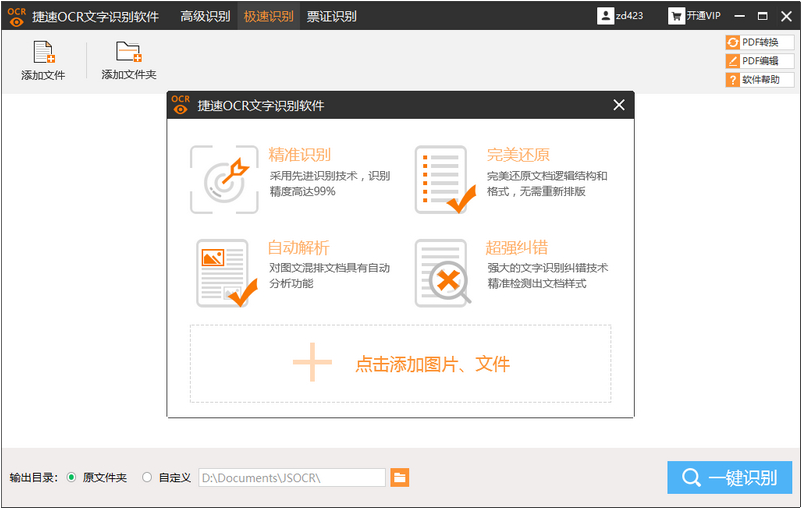Switch to the 票证识别 tab
Screen dimensions: 801x508
coord(331,16)
